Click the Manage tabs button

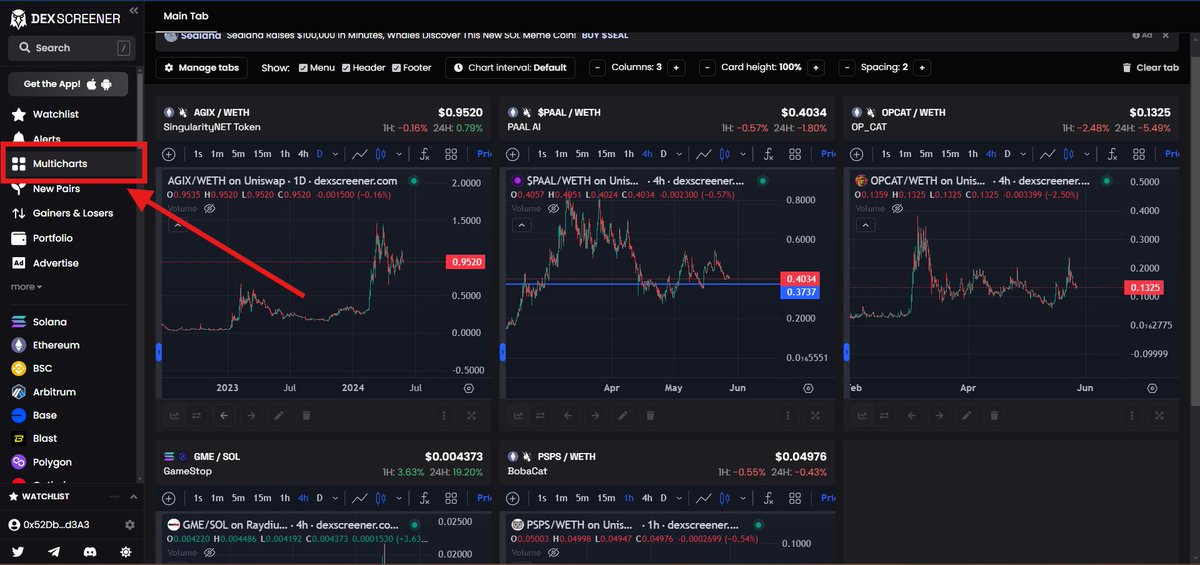202,68
